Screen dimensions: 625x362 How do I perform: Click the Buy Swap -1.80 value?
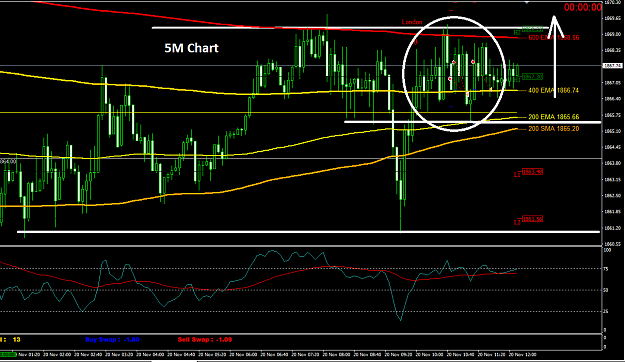[x=112, y=340]
